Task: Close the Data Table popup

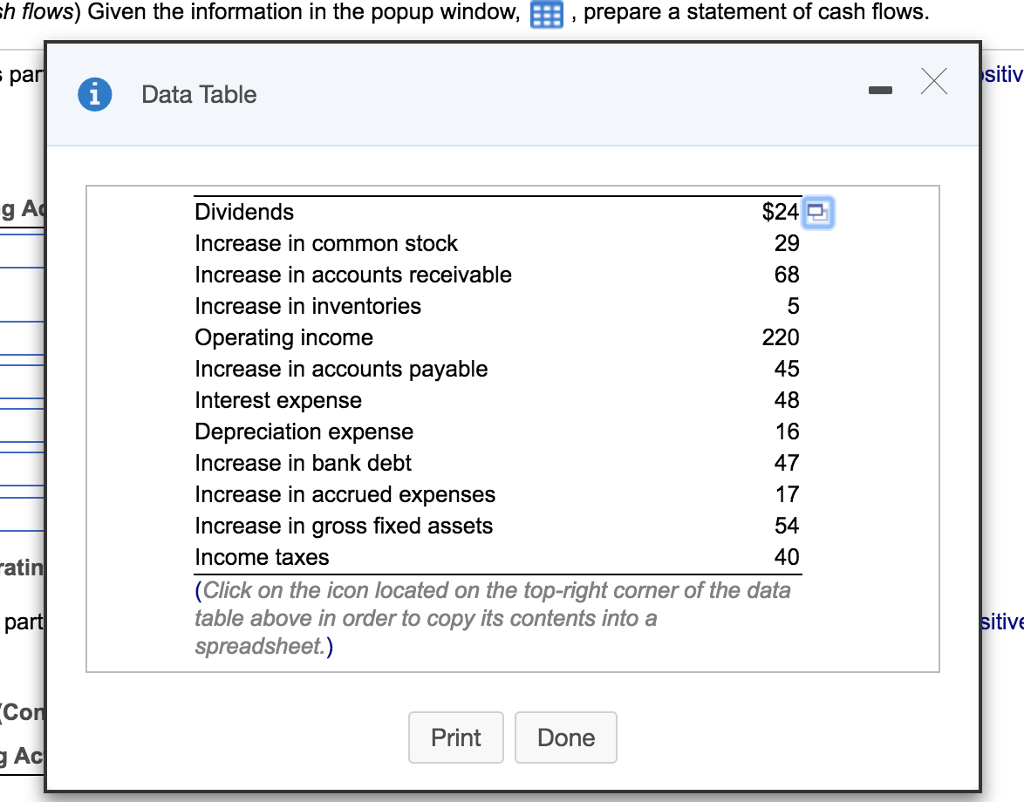Action: (x=933, y=82)
